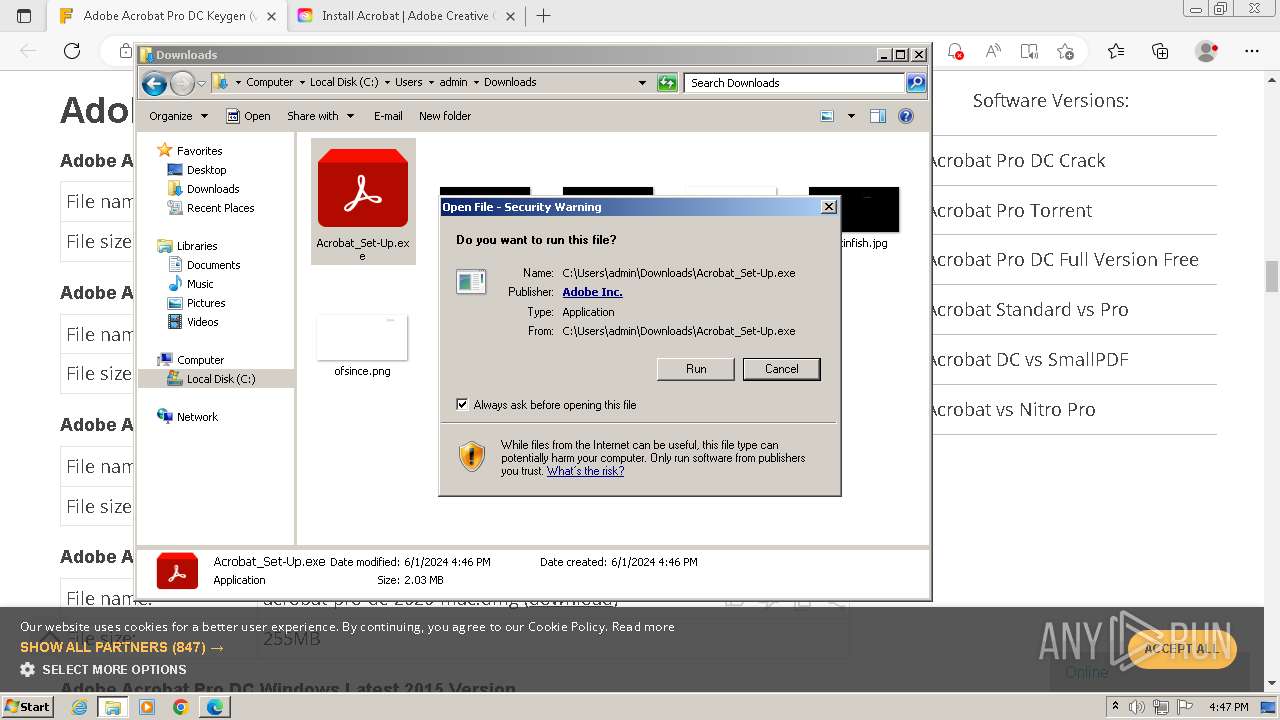1280x720 pixels.
Task: Open the Organize menu
Action: pyautogui.click(x=178, y=116)
